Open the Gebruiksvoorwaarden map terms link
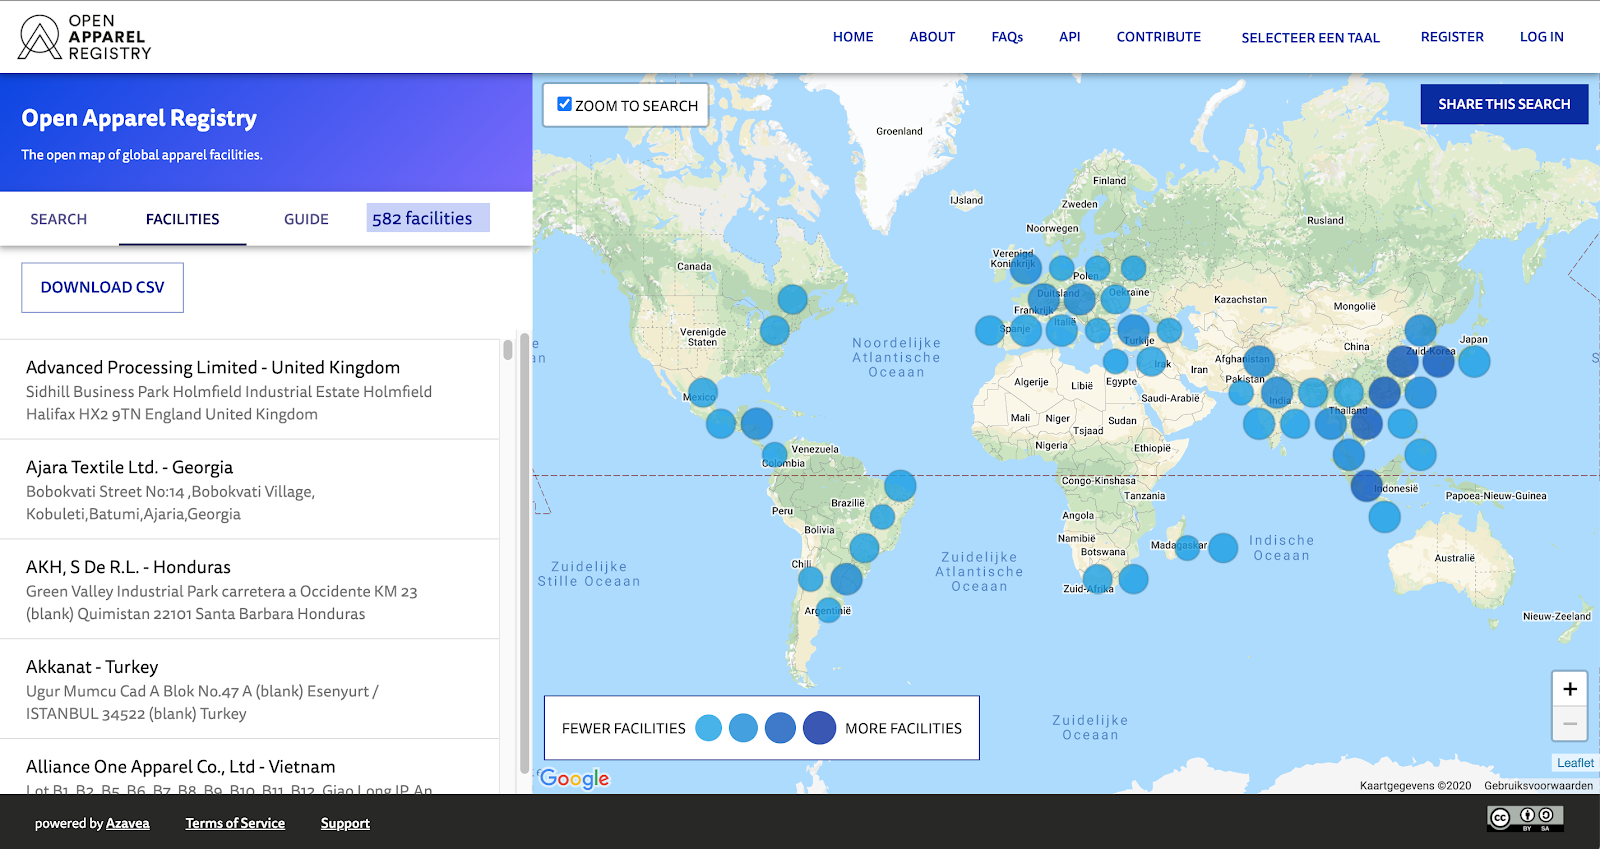 tap(1538, 786)
